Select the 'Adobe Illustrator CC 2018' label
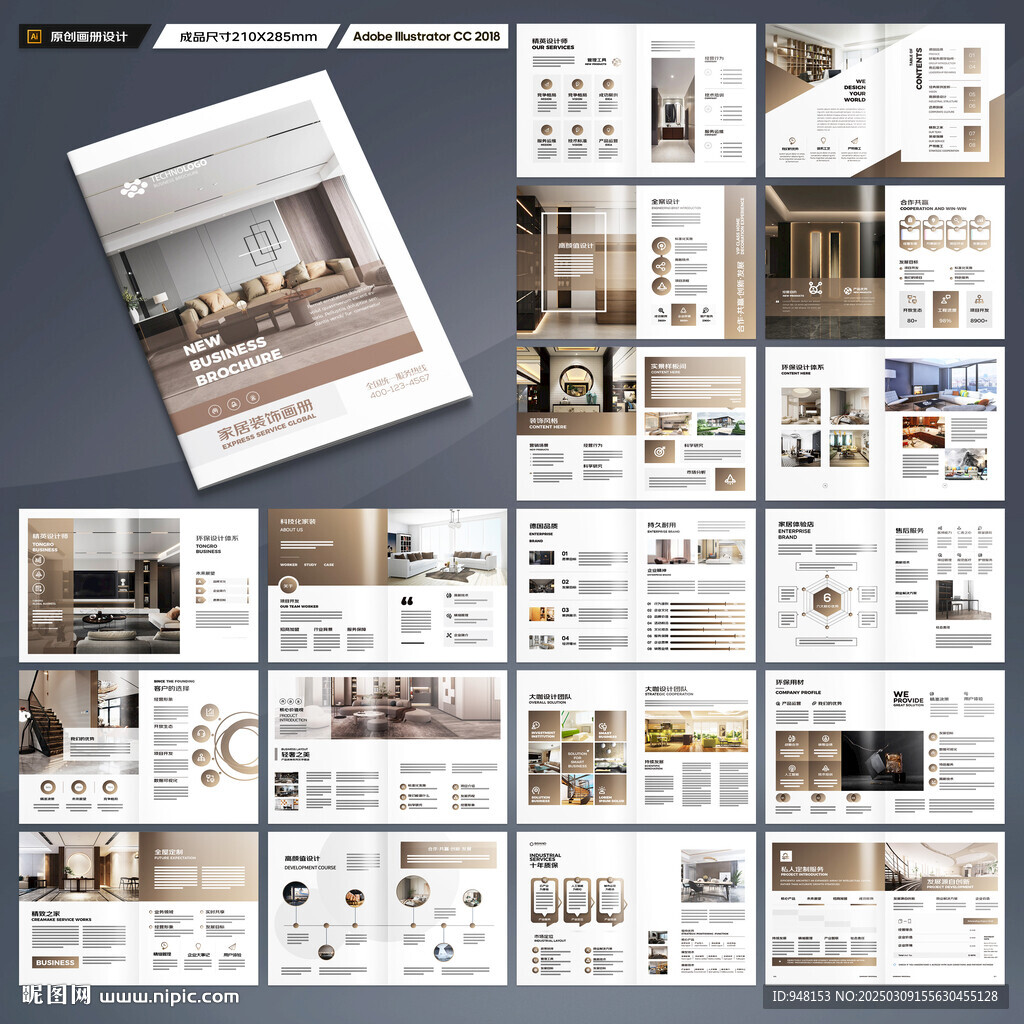 point(426,37)
